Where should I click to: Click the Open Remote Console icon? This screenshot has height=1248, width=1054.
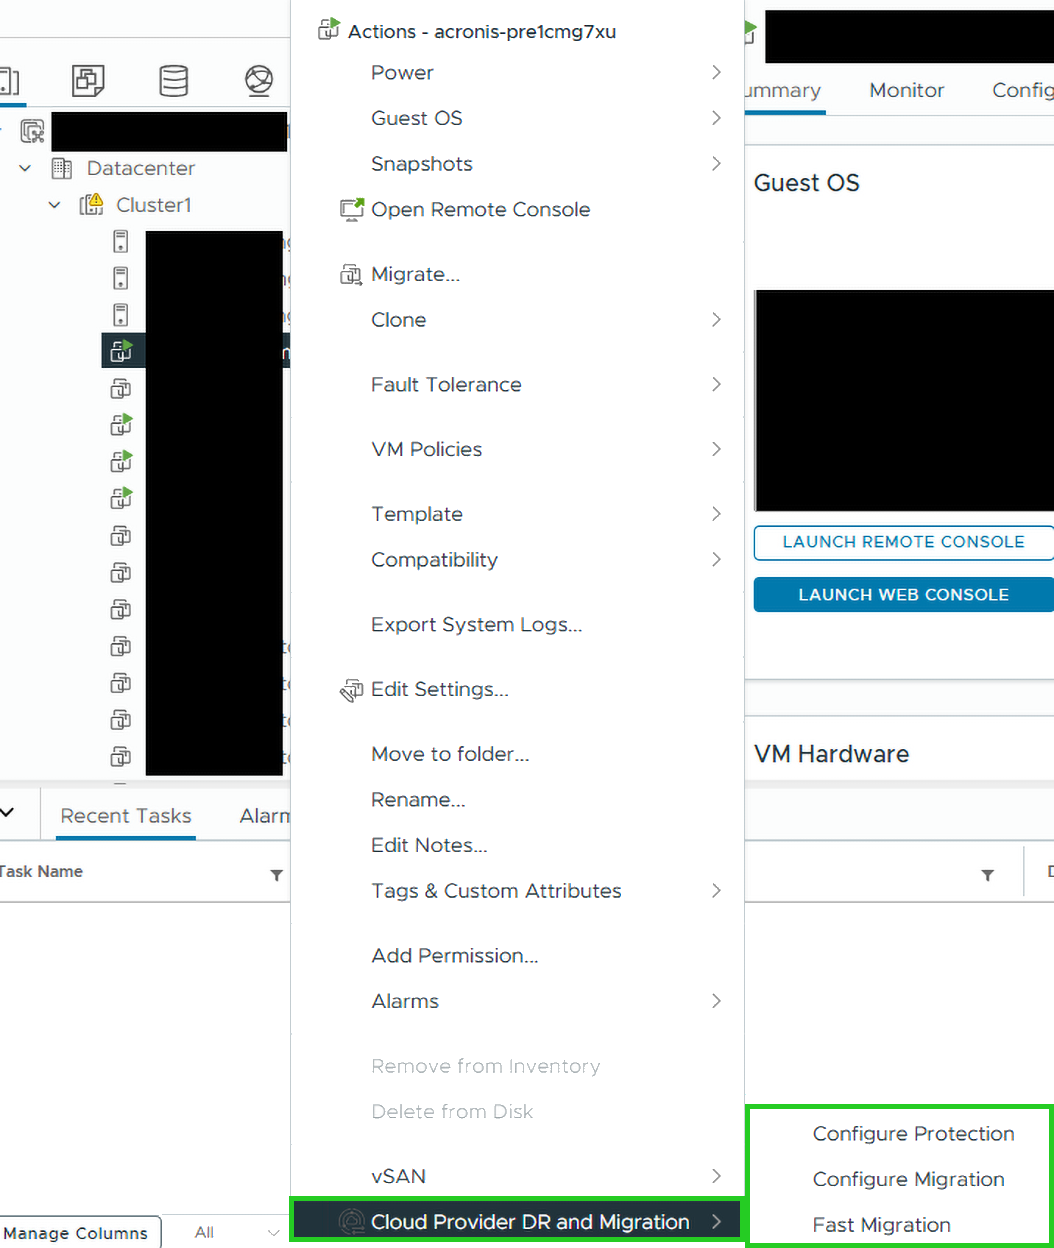click(x=351, y=210)
